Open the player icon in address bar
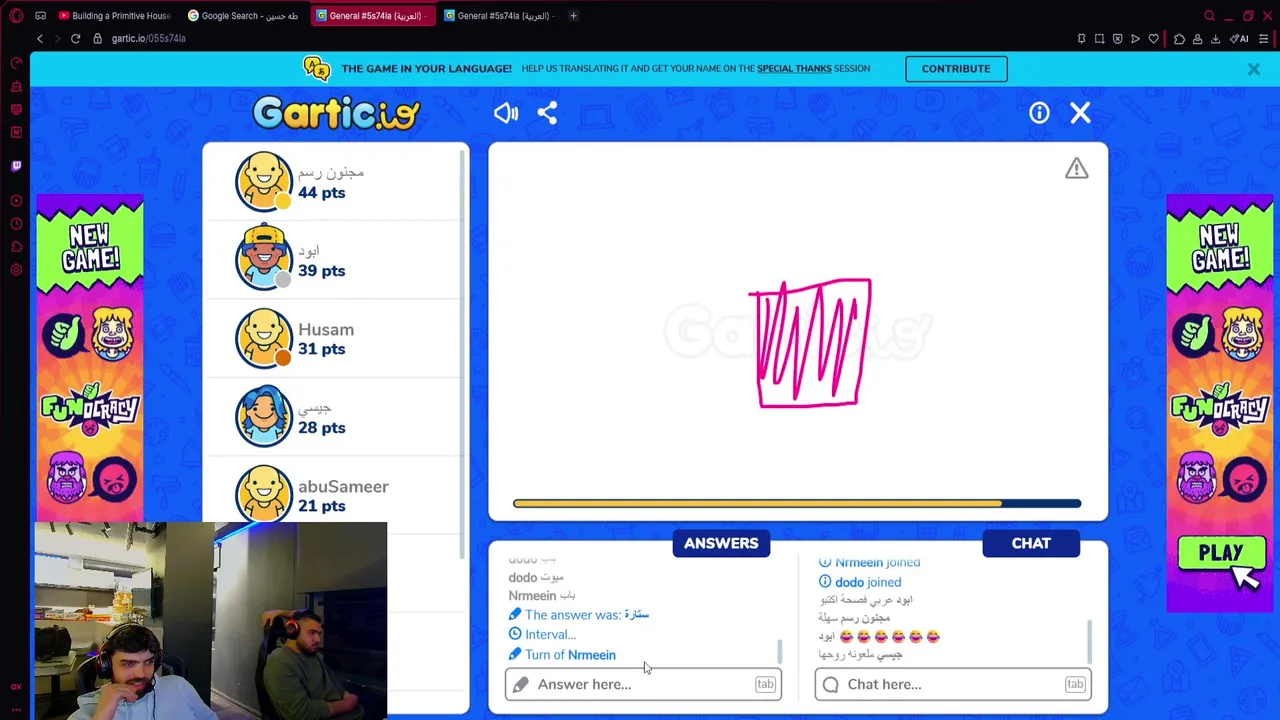The image size is (1280, 720). 1135,39
